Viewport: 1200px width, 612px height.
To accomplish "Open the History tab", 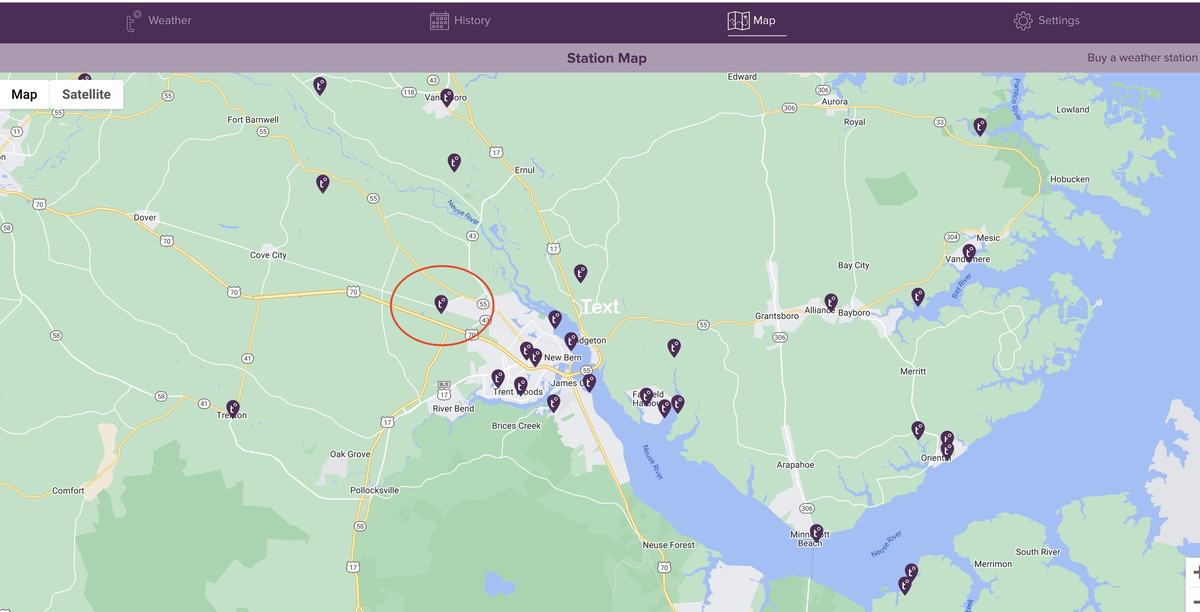I will (x=460, y=20).
